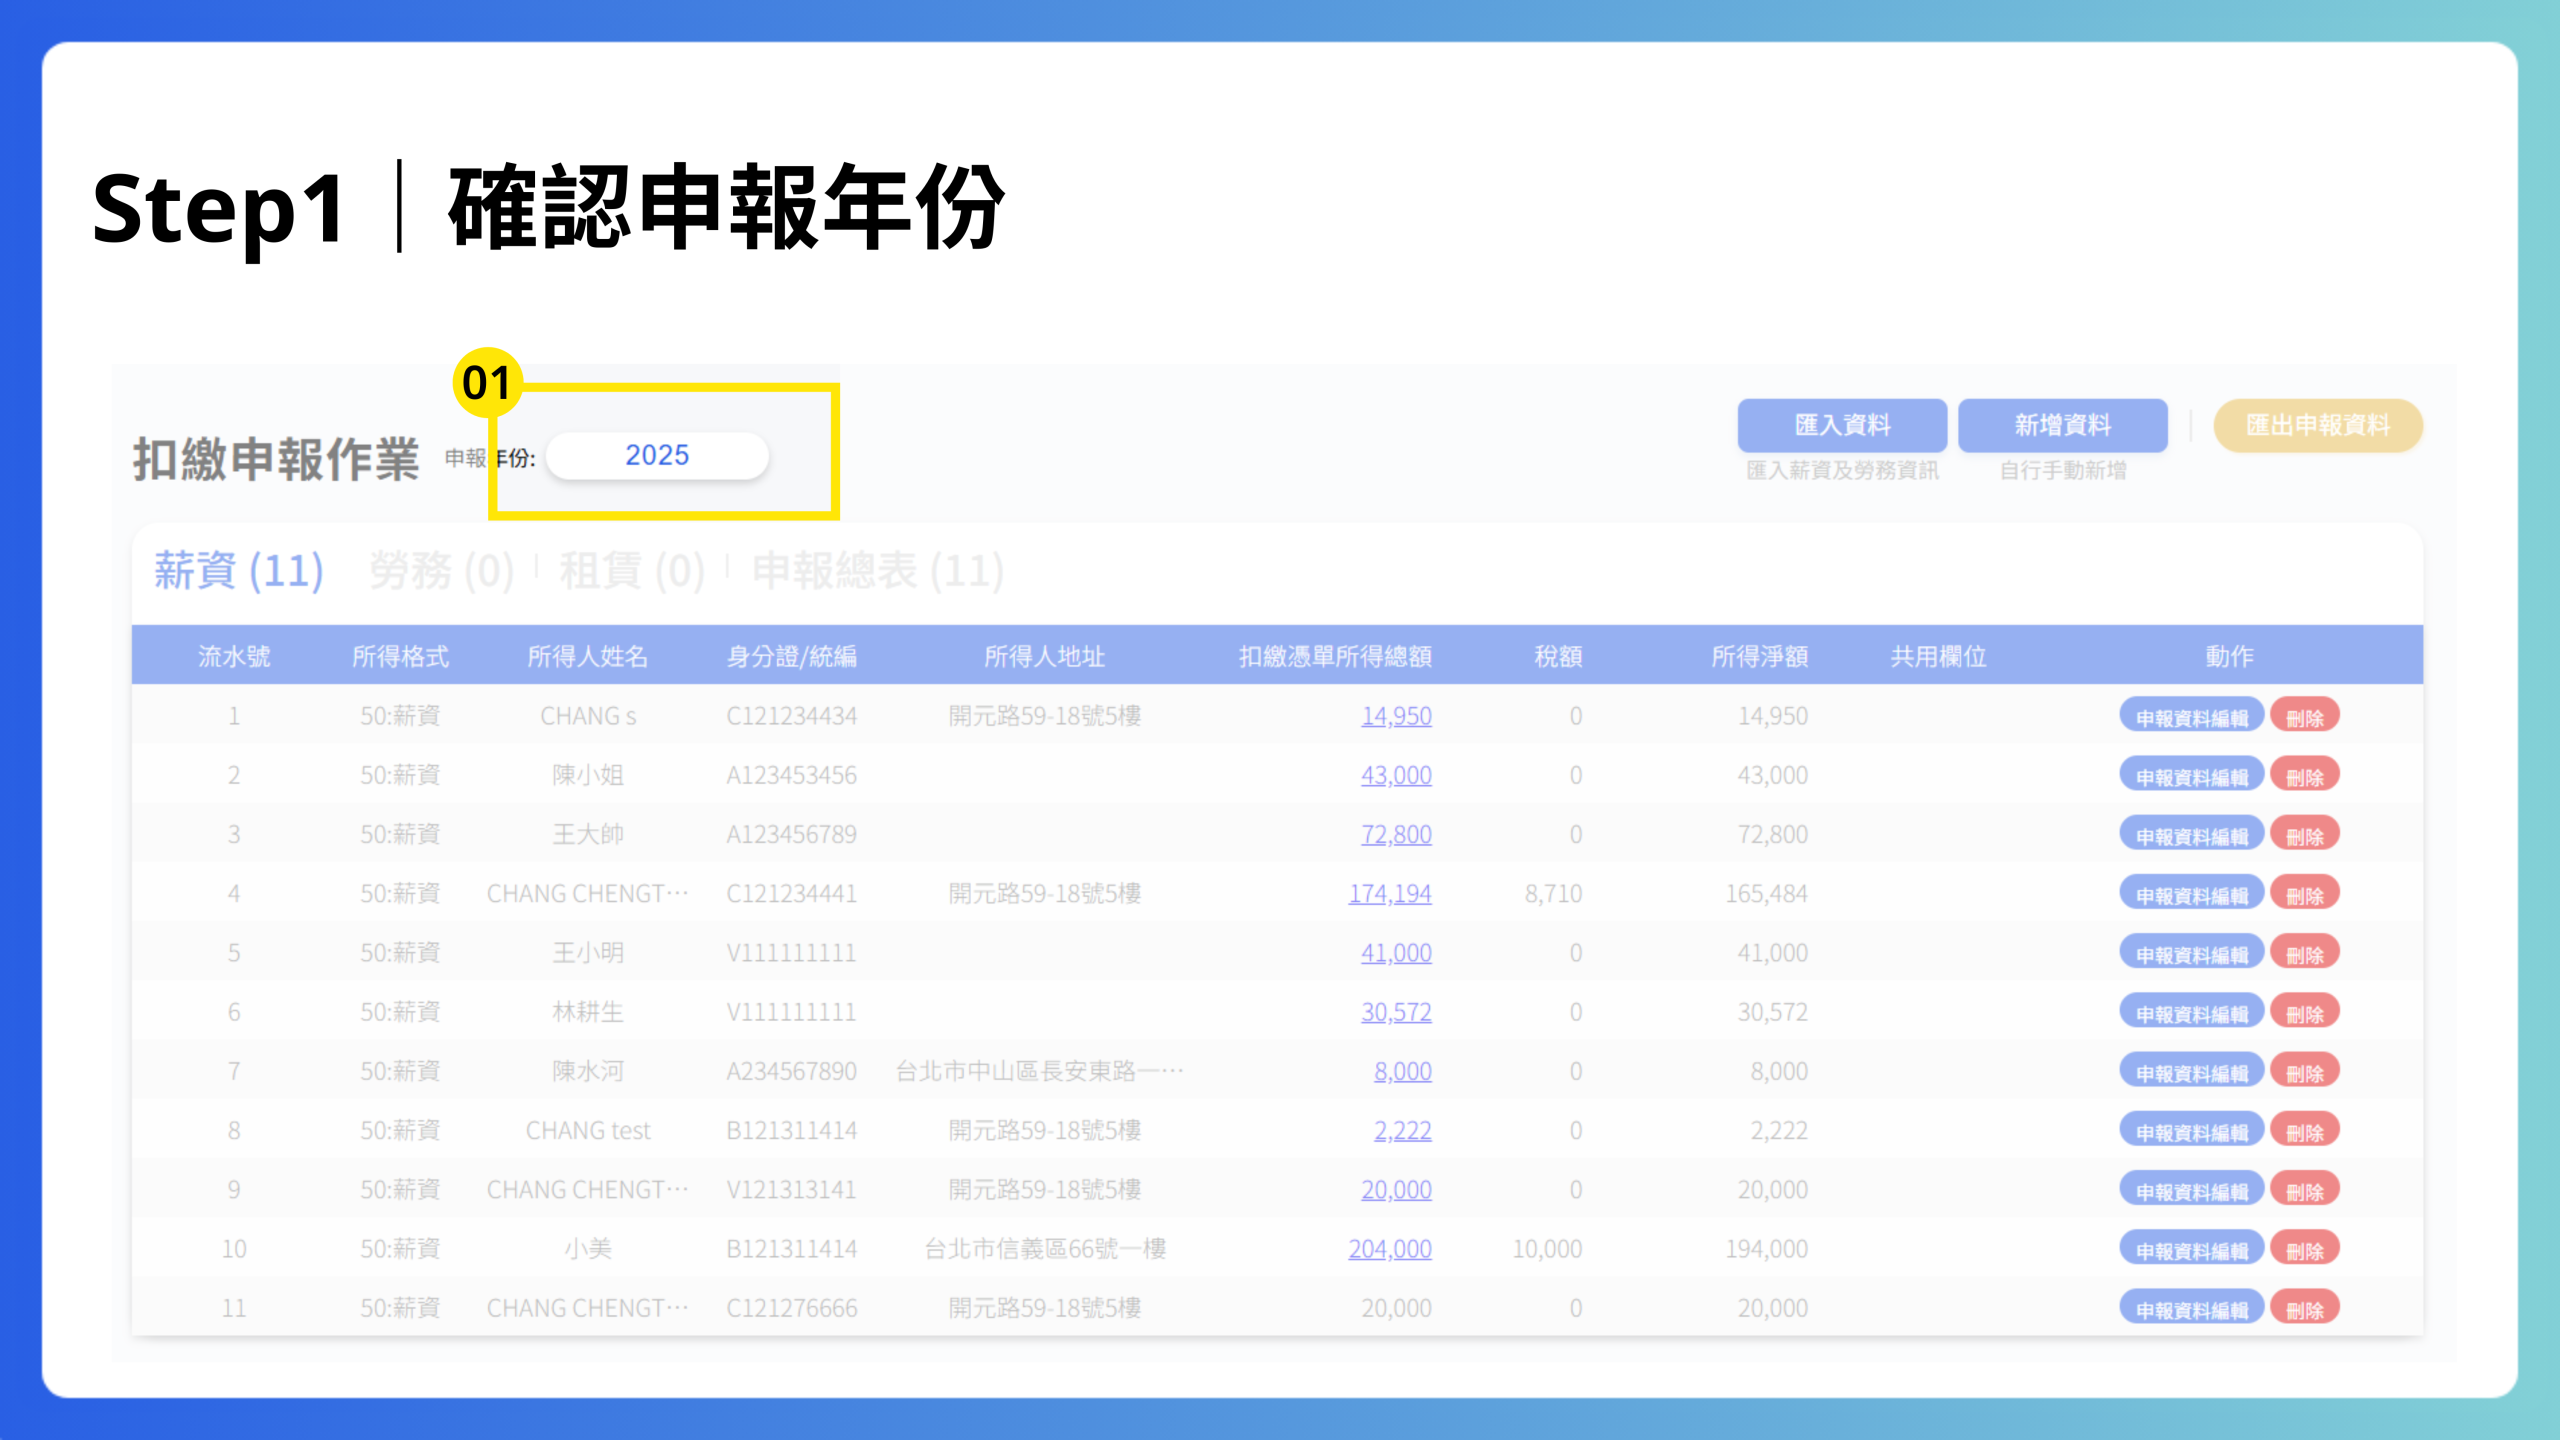This screenshot has width=2560, height=1440.
Task: Delete row 11 record C121276666
Action: [x=2304, y=1308]
